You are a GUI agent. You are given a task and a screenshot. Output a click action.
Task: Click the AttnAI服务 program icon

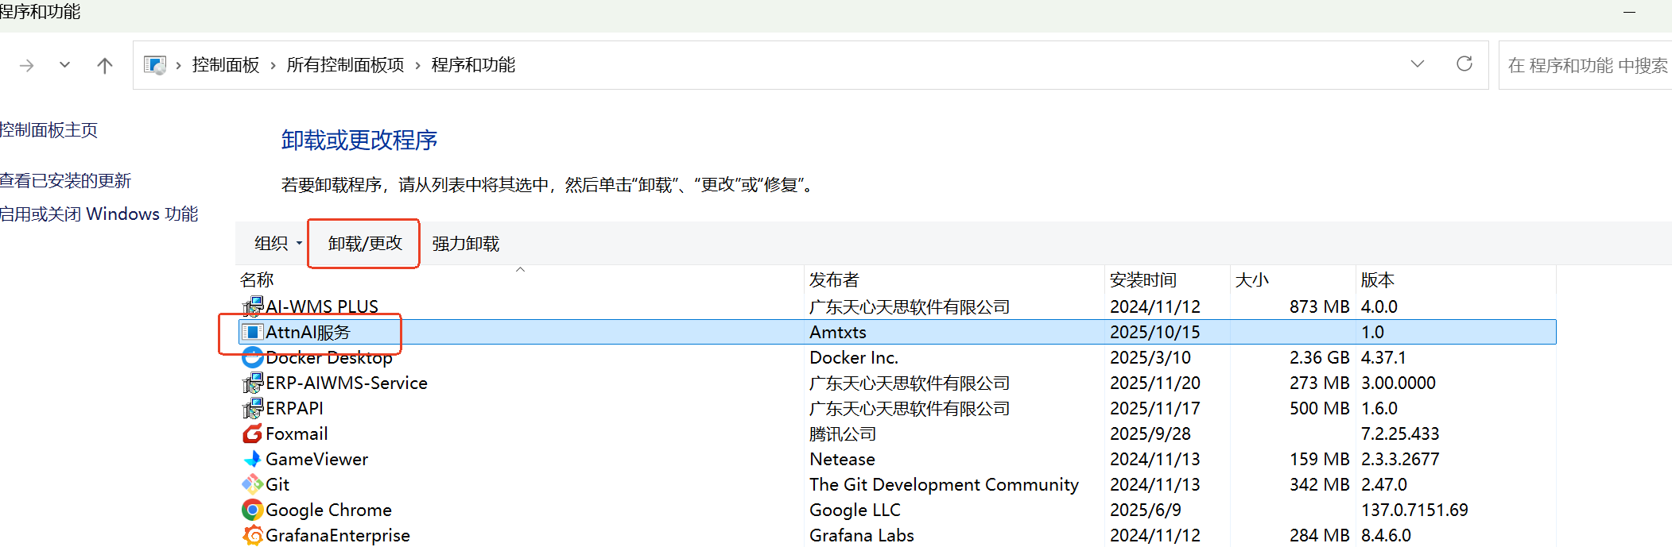[252, 332]
